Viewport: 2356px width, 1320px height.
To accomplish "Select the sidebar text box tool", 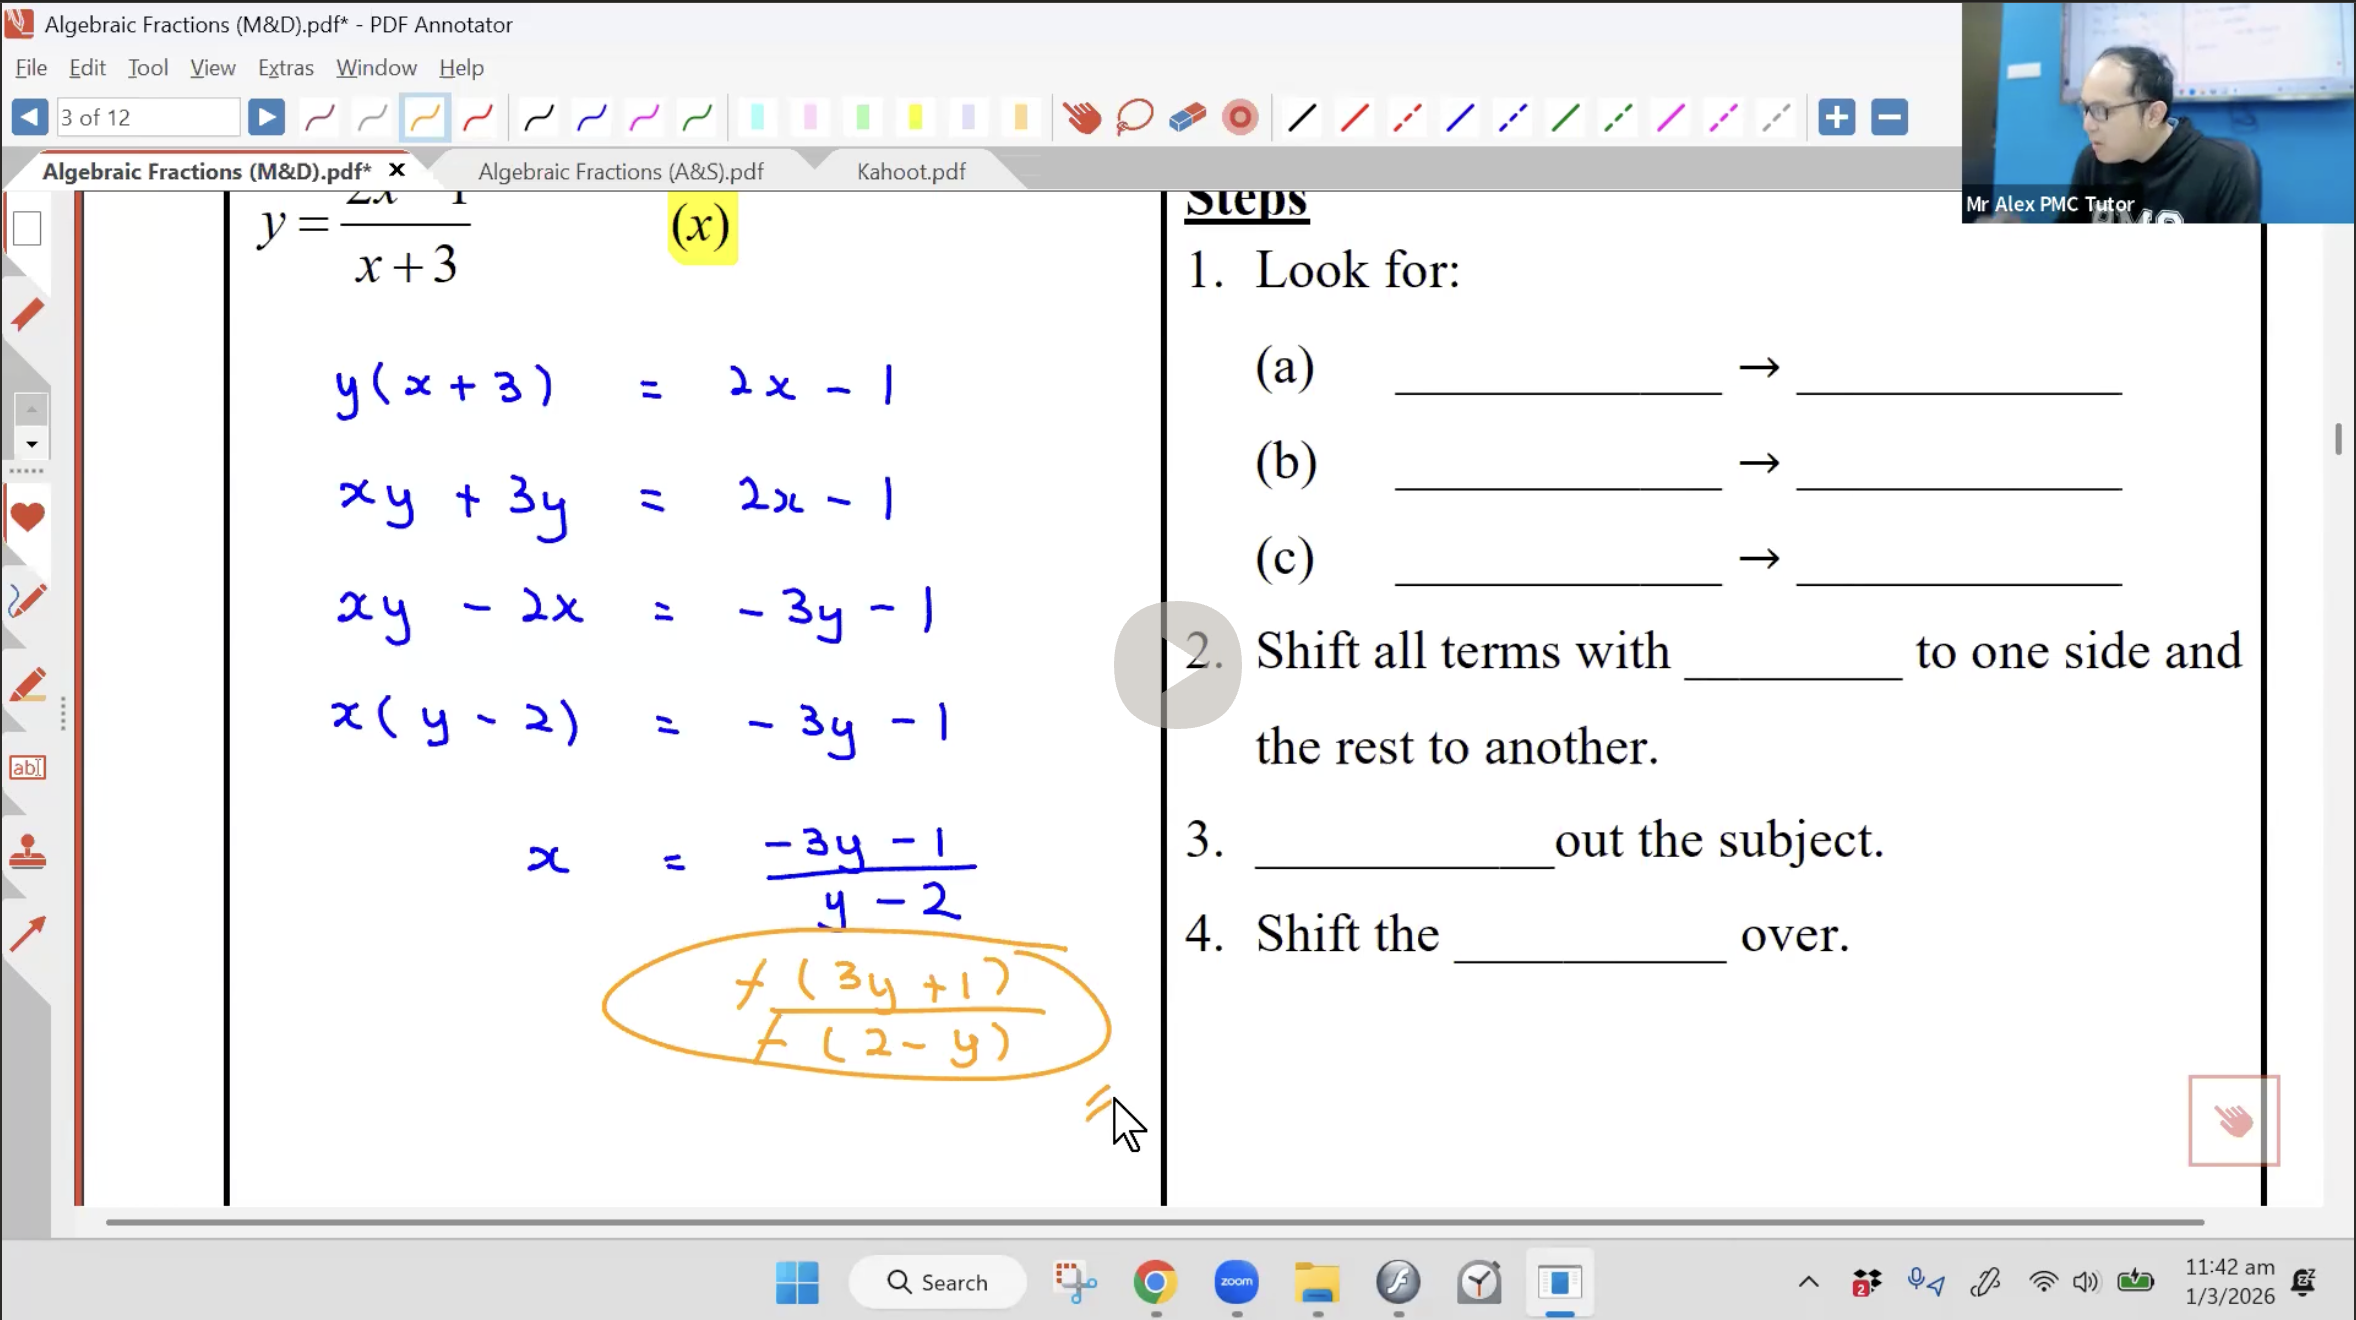I will 27,768.
